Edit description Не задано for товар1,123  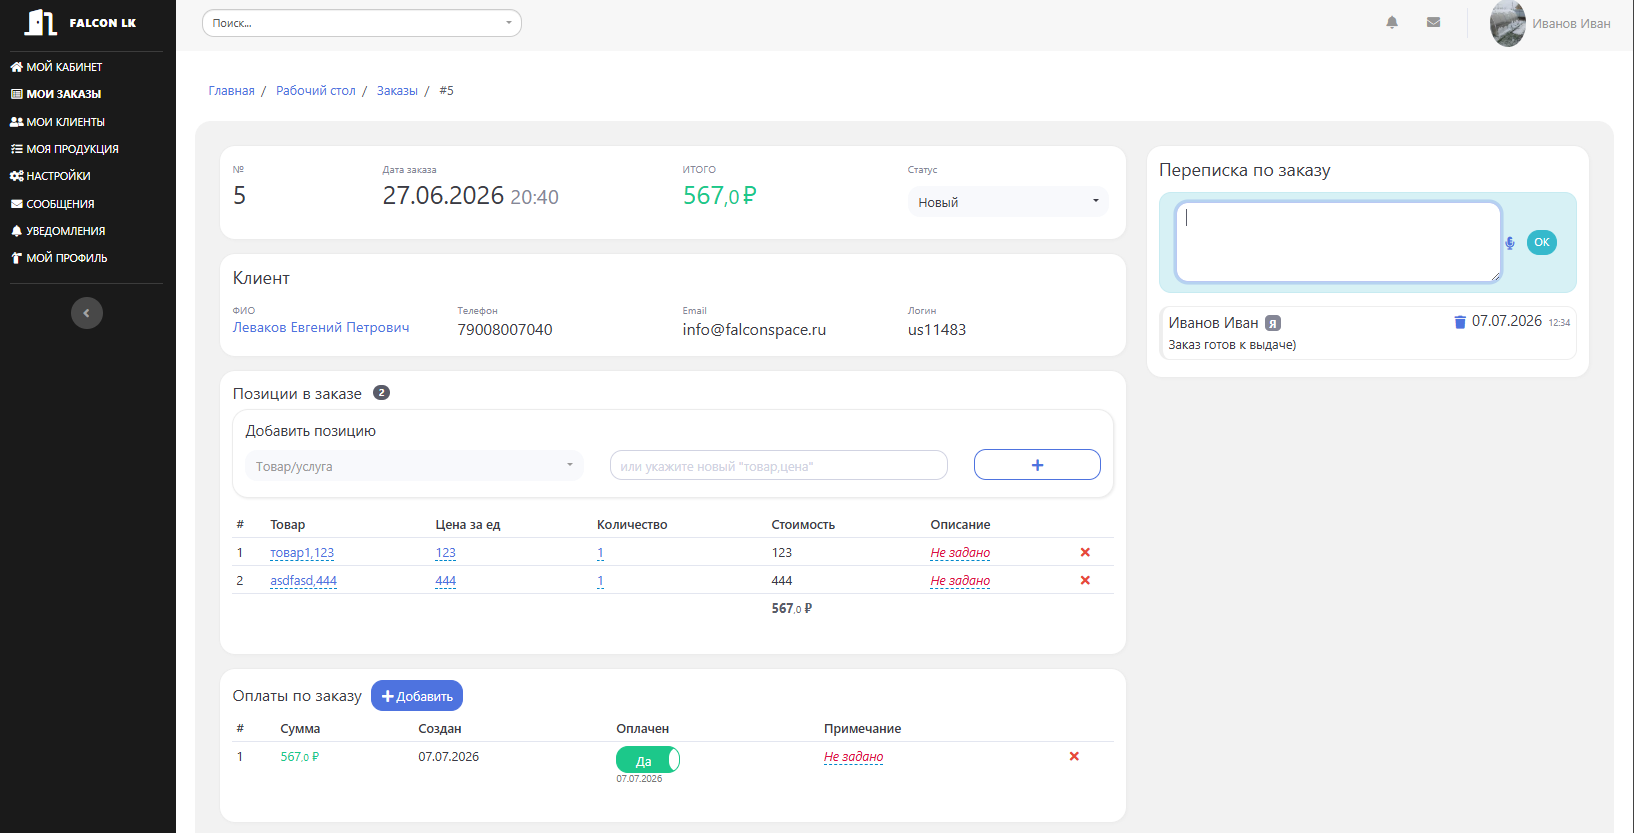(x=960, y=553)
